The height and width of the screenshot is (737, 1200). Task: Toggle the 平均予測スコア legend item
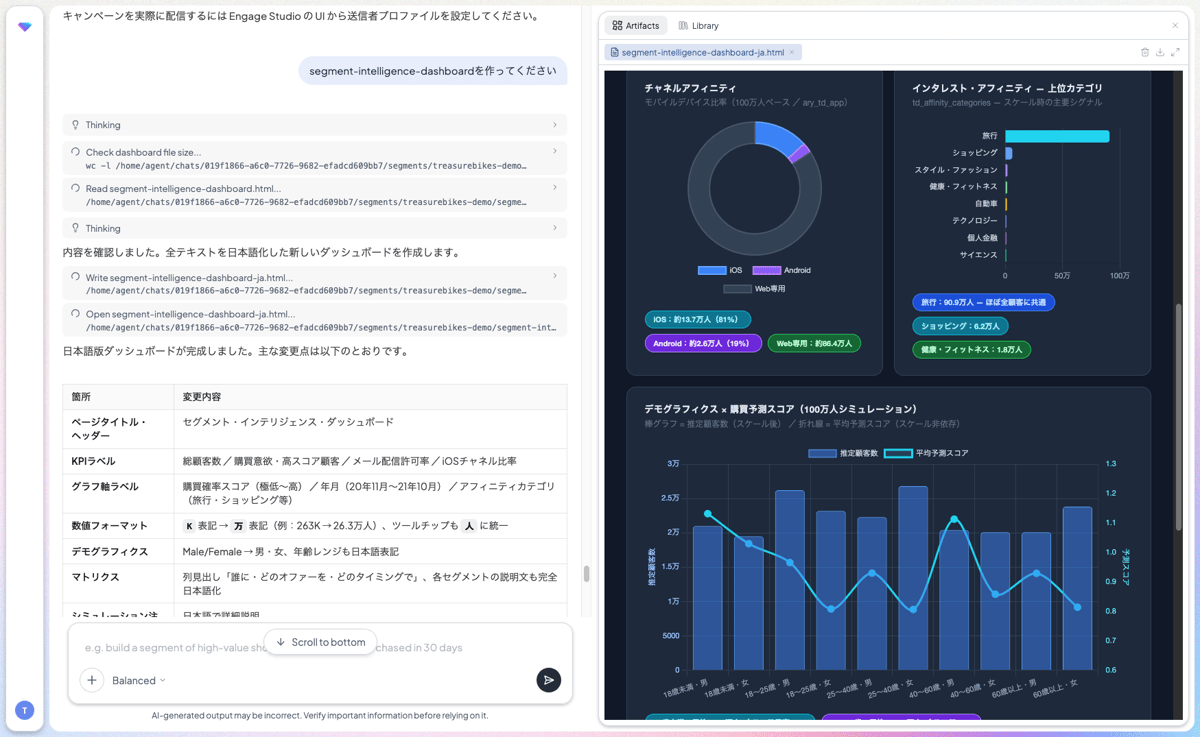coord(926,453)
